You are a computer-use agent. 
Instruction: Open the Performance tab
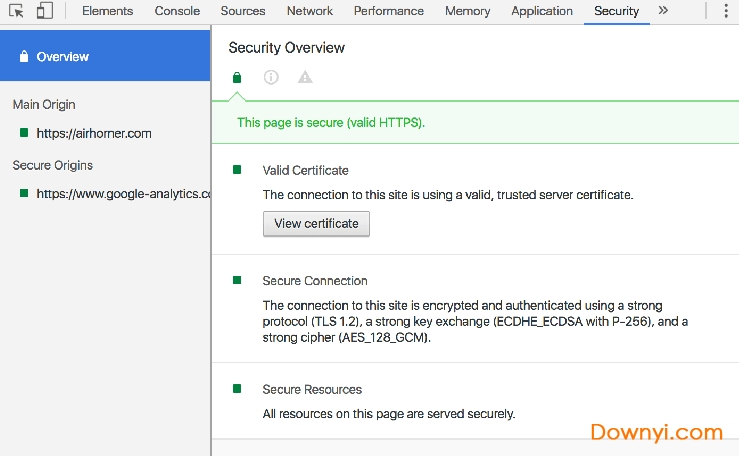point(389,11)
